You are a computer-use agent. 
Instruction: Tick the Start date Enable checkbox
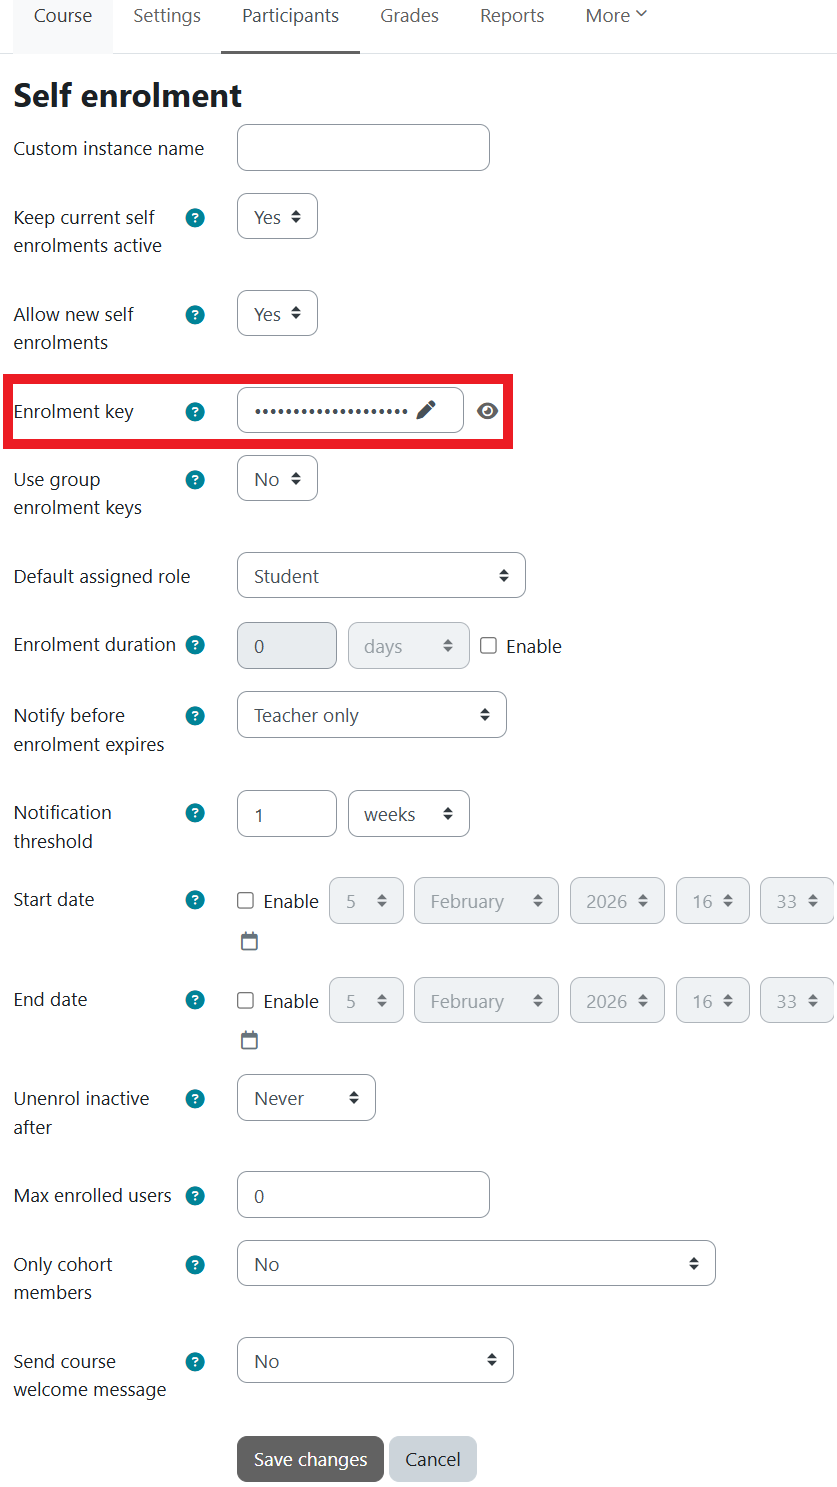tap(246, 901)
